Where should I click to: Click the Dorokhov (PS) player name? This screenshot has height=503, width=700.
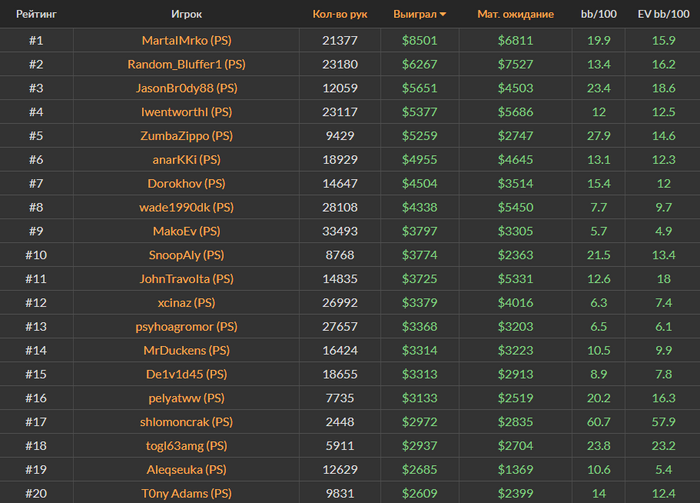(187, 183)
